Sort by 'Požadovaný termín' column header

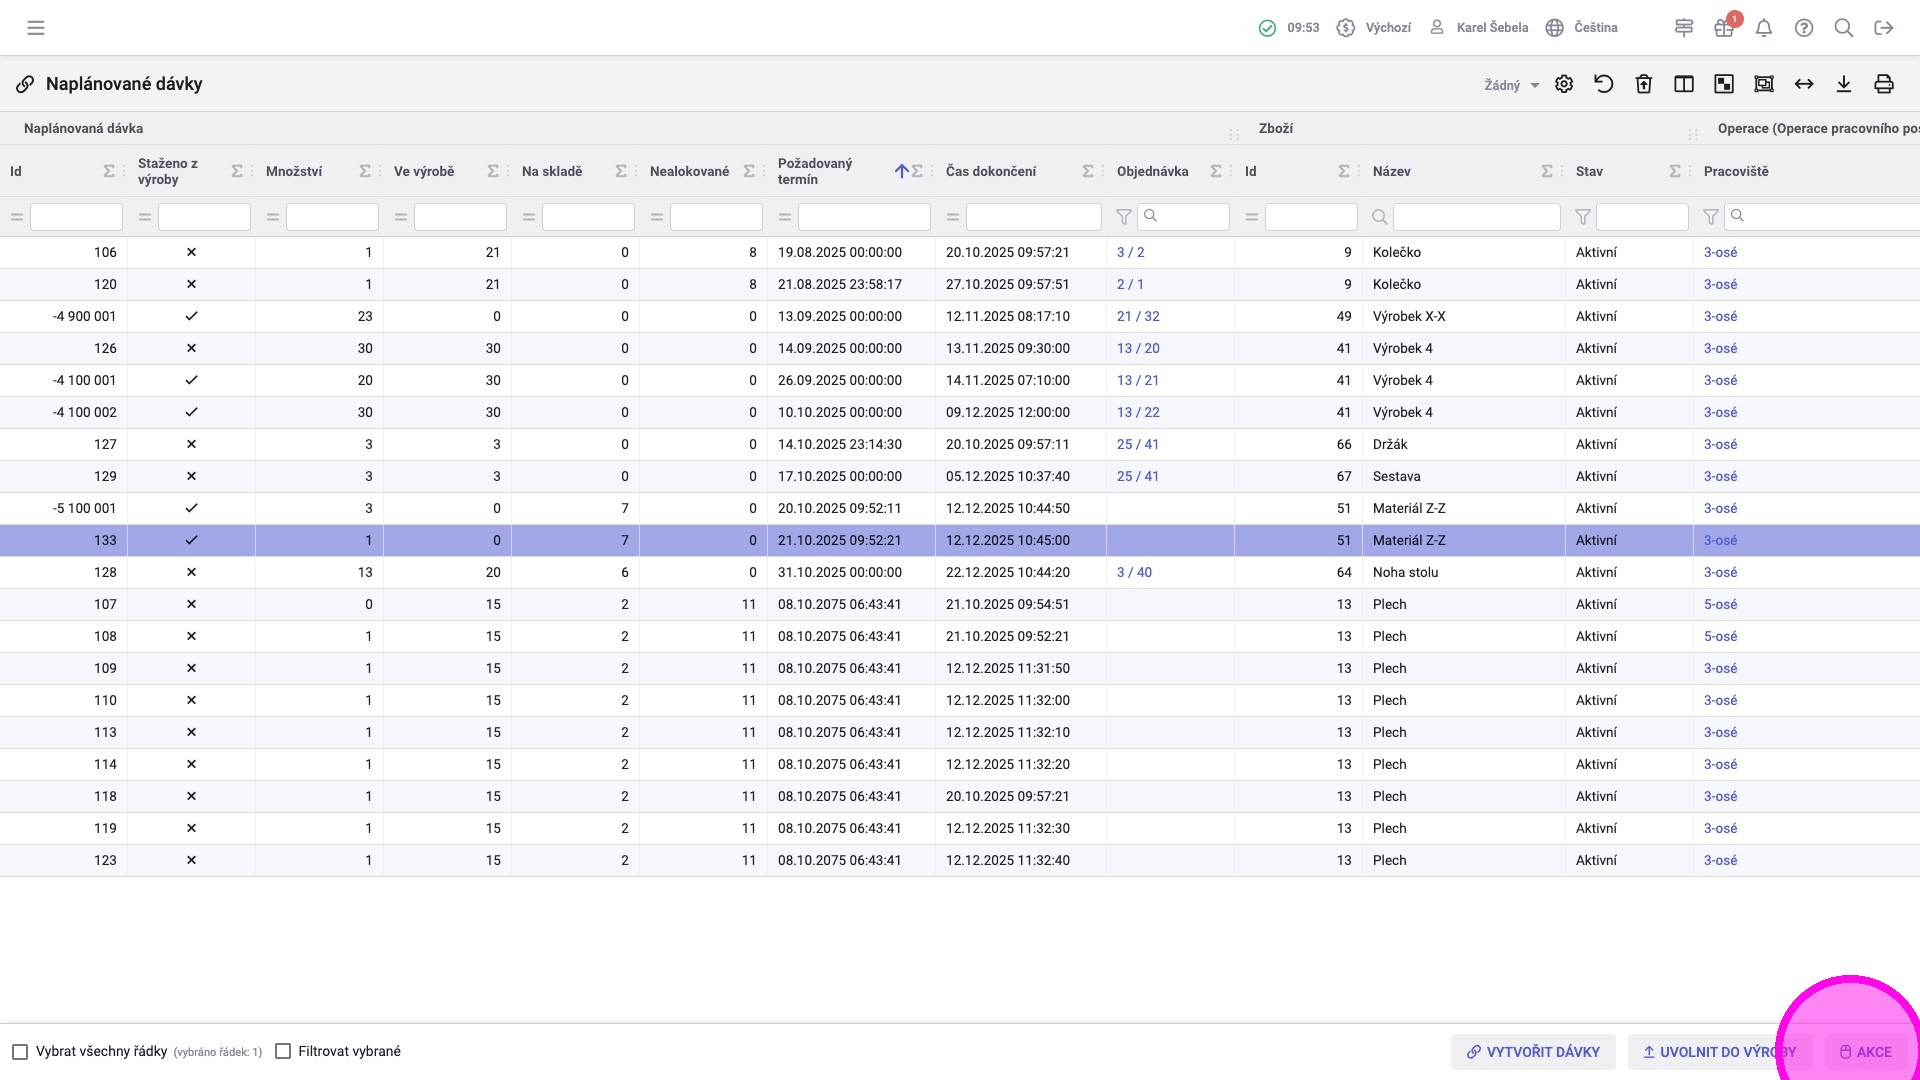click(815, 171)
